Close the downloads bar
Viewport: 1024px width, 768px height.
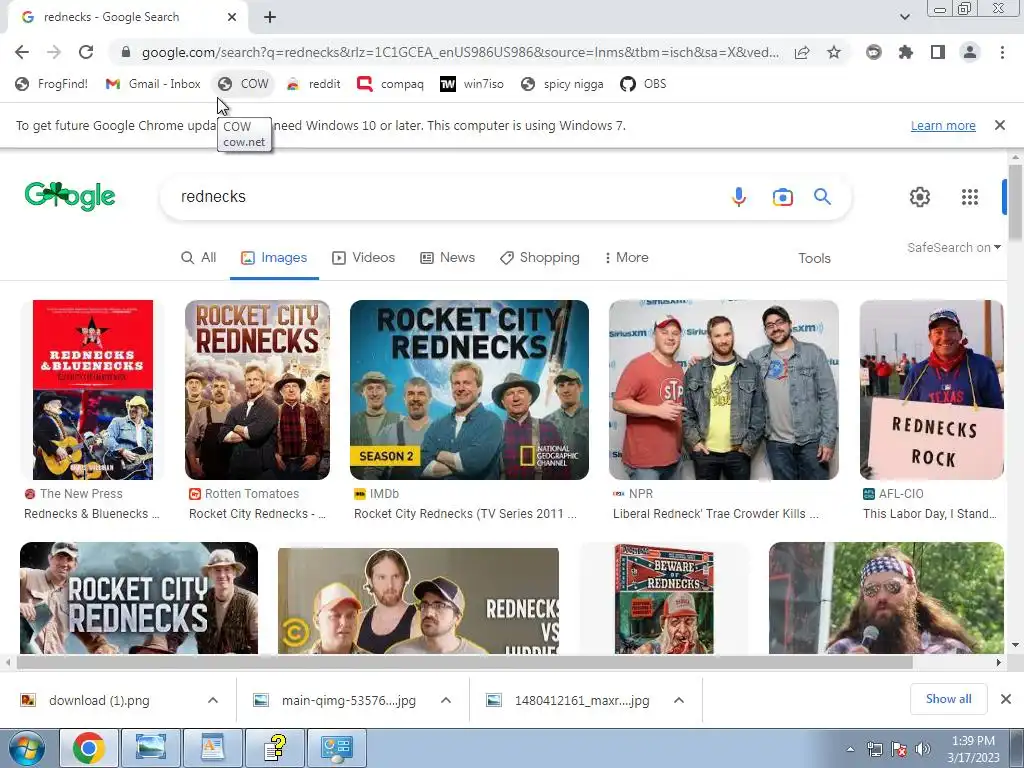pos(1006,699)
